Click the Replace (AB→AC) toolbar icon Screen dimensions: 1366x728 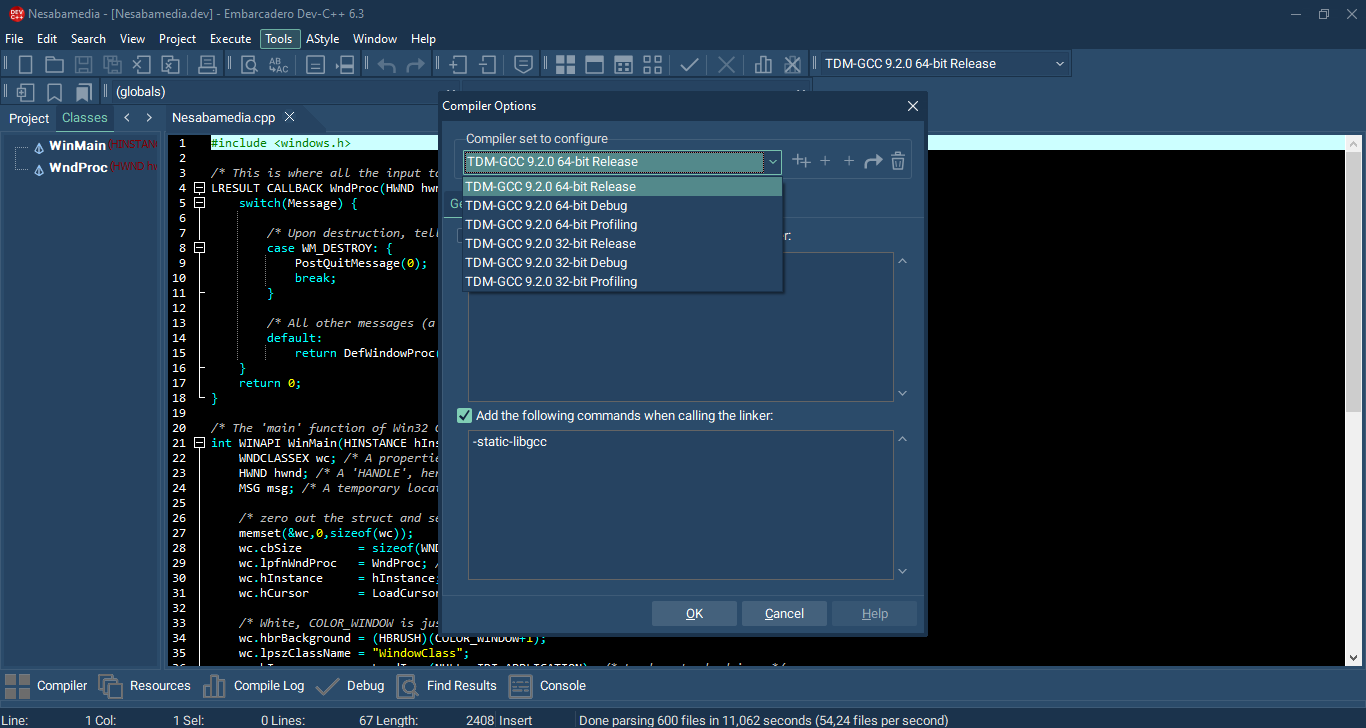point(277,65)
